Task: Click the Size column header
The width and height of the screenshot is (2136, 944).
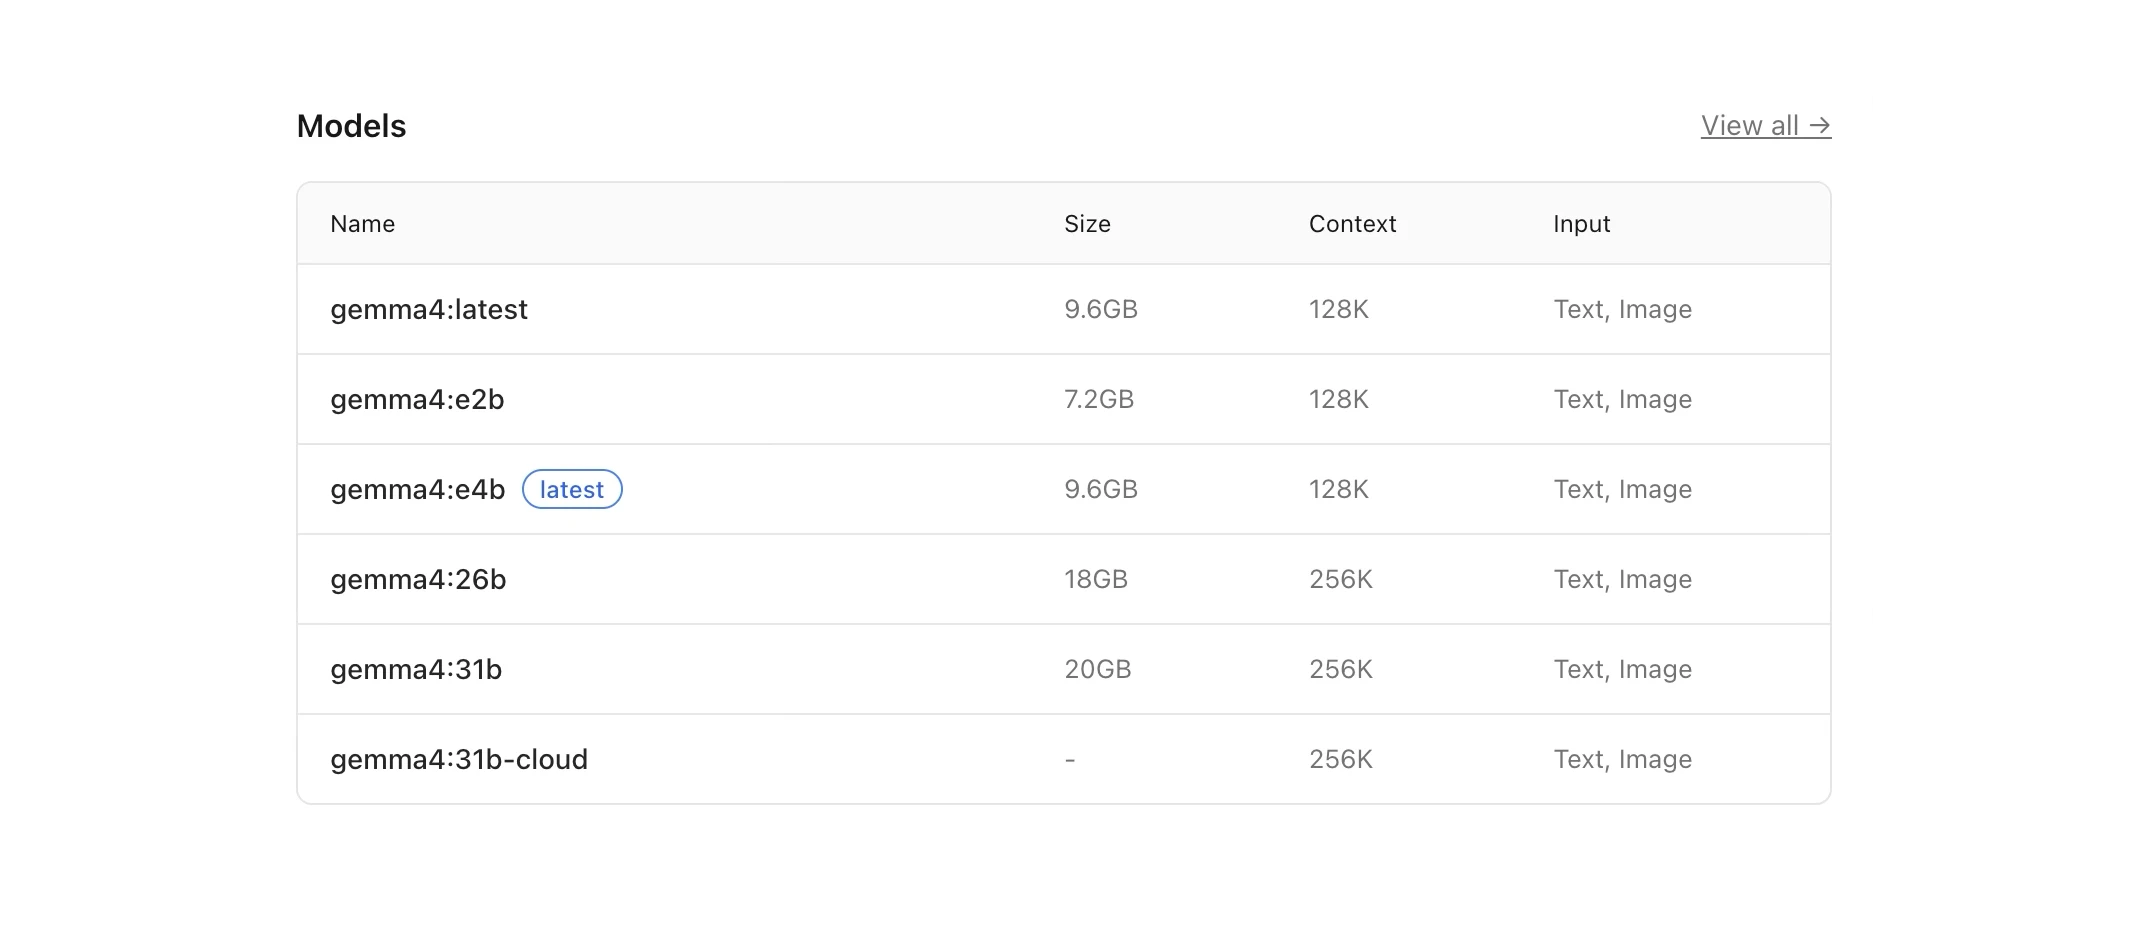Action: point(1087,224)
